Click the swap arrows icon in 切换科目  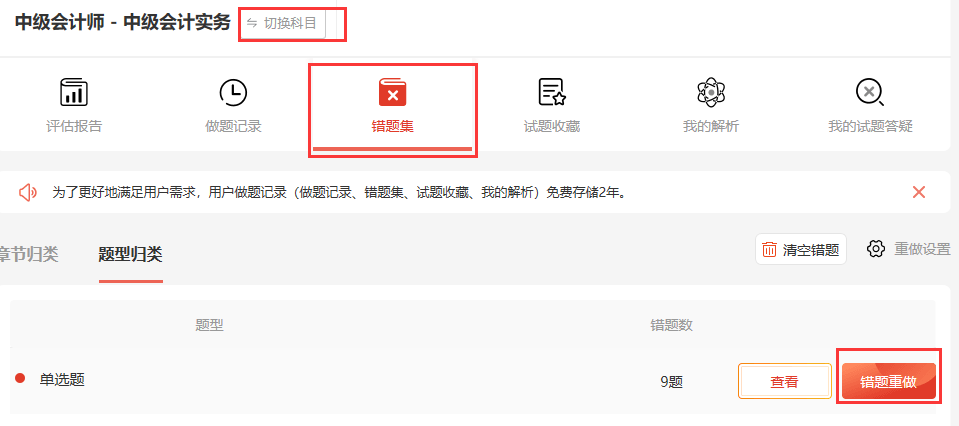(252, 24)
